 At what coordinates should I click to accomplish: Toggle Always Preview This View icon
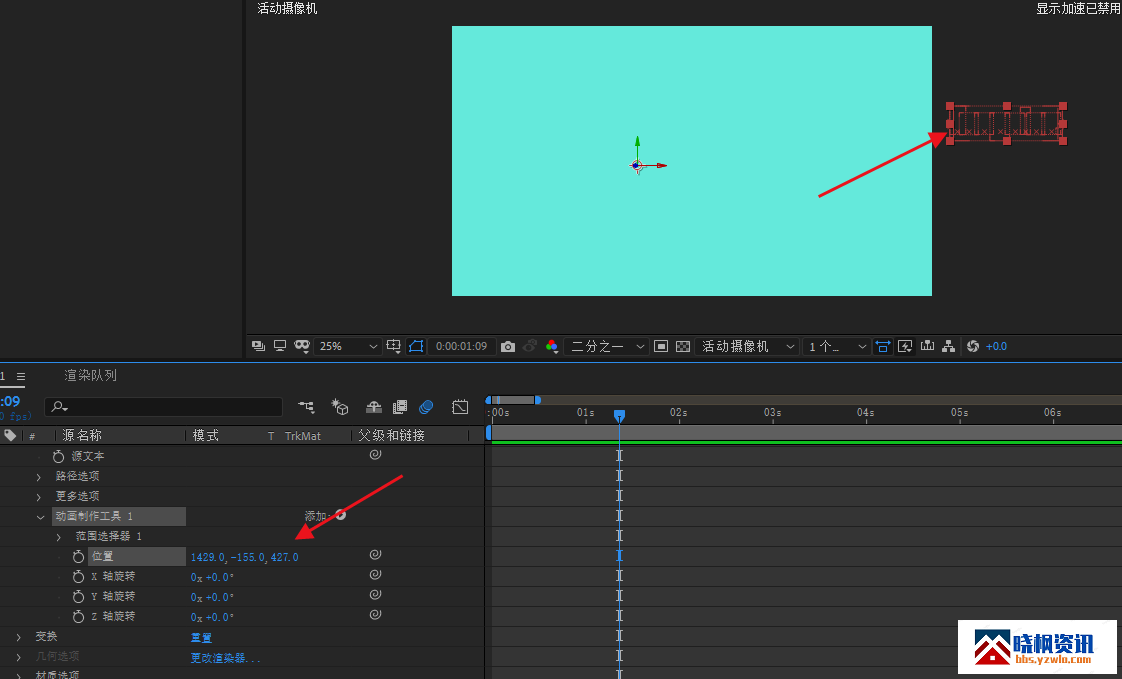click(258, 346)
